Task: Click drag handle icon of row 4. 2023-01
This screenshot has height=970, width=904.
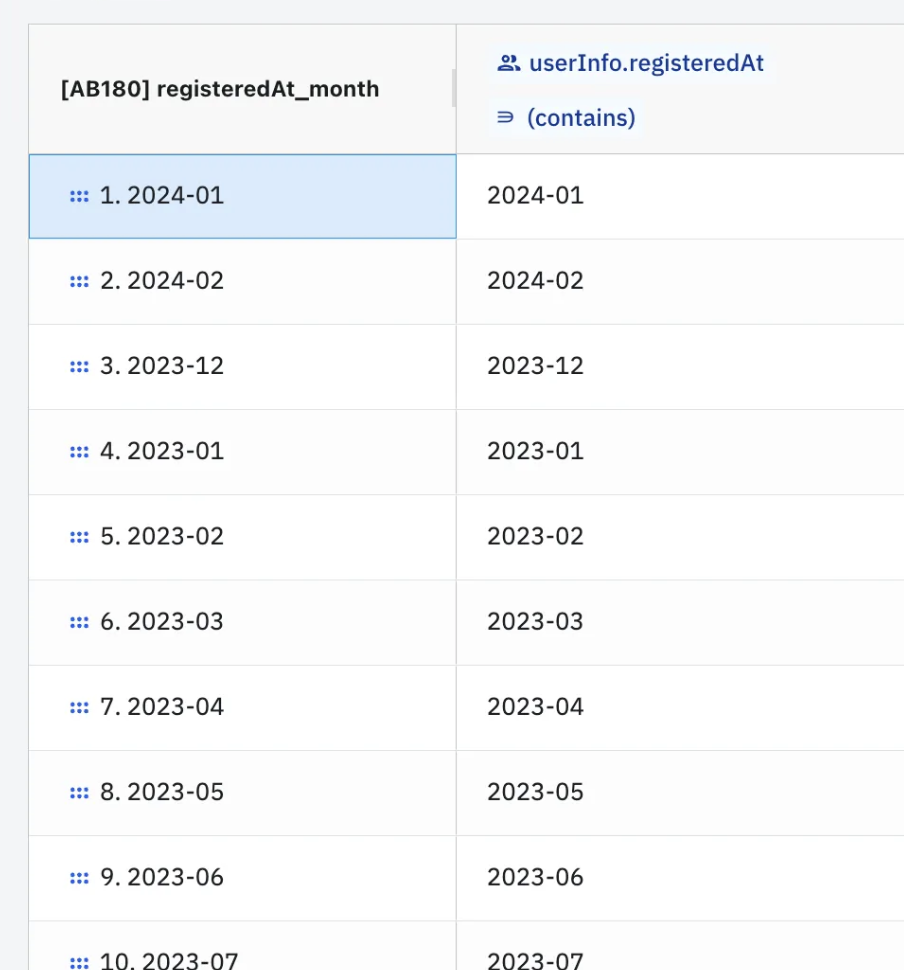Action: 79,452
